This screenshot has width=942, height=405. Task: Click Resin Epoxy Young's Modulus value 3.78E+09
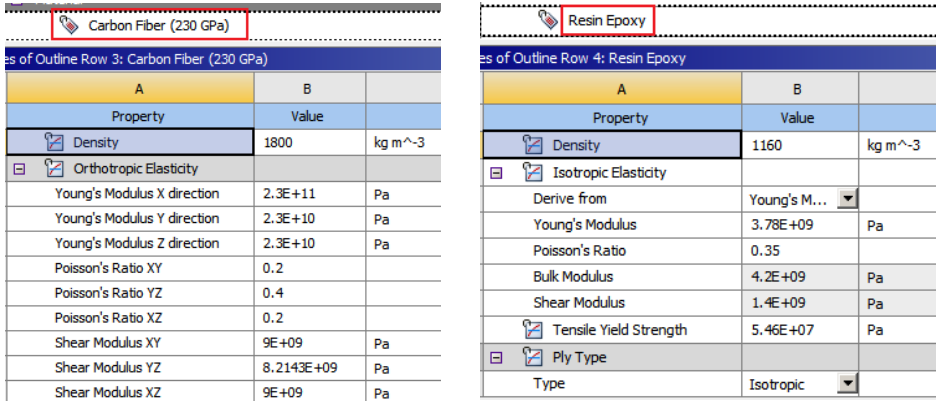click(800, 225)
